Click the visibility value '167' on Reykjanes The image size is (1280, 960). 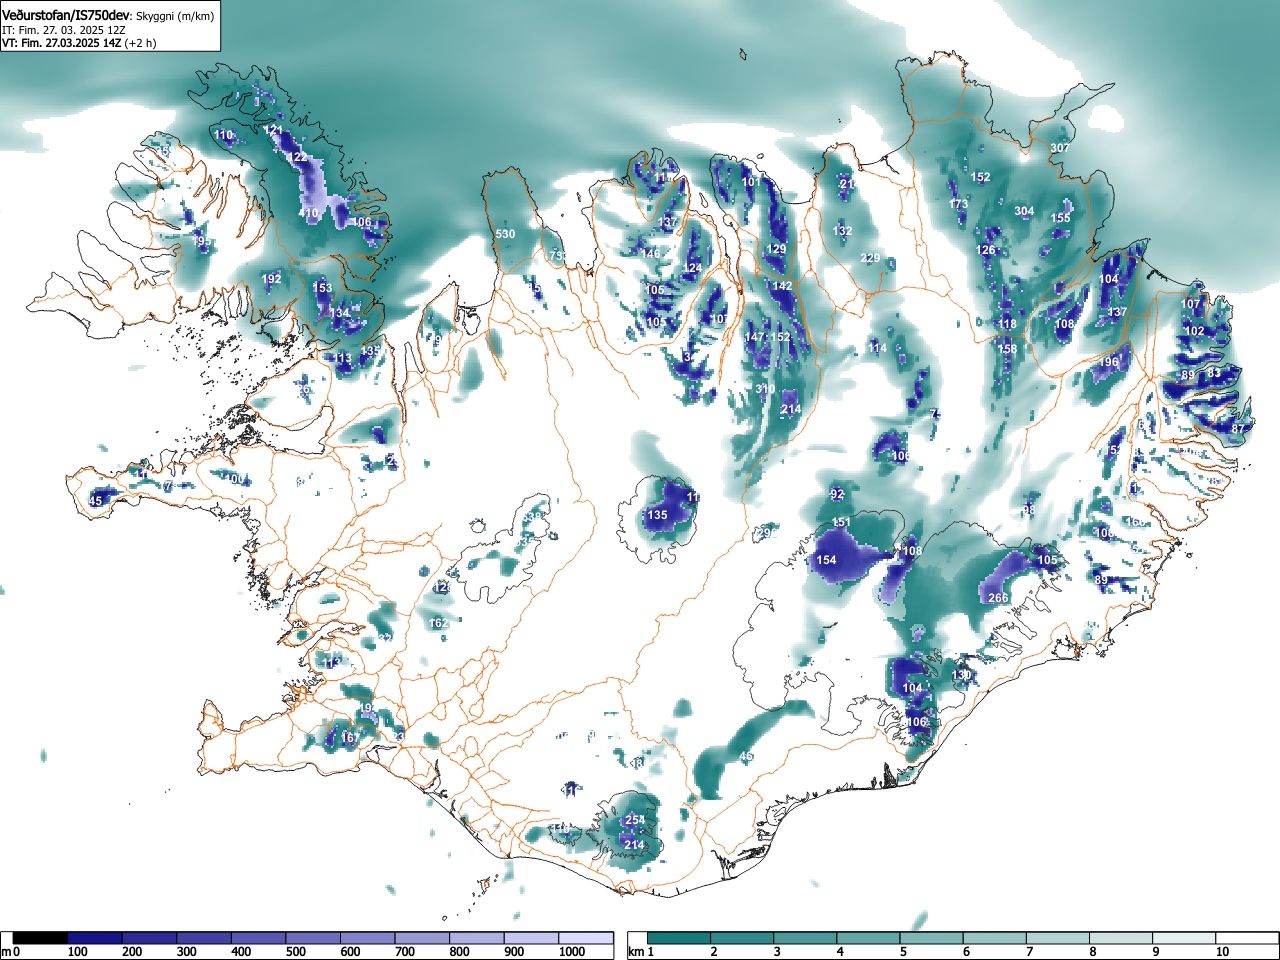pyautogui.click(x=349, y=738)
